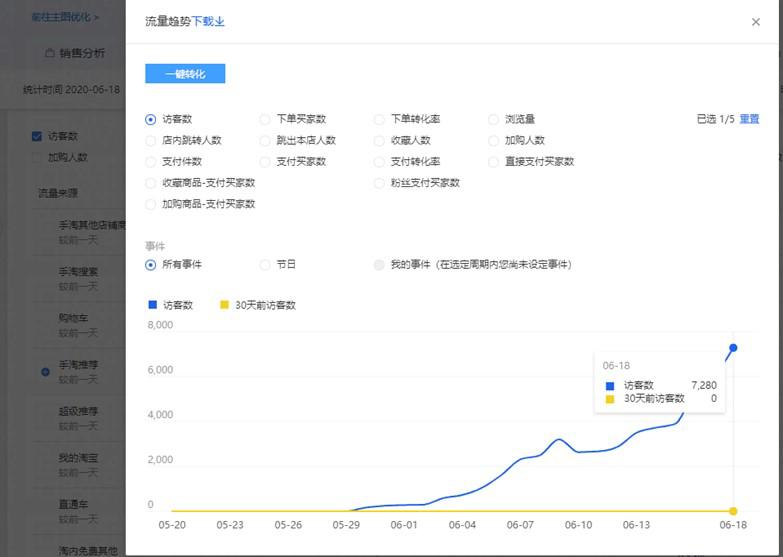Toggle 访客数 checkbox in background page
Image resolution: width=783 pixels, height=557 pixels.
36,136
